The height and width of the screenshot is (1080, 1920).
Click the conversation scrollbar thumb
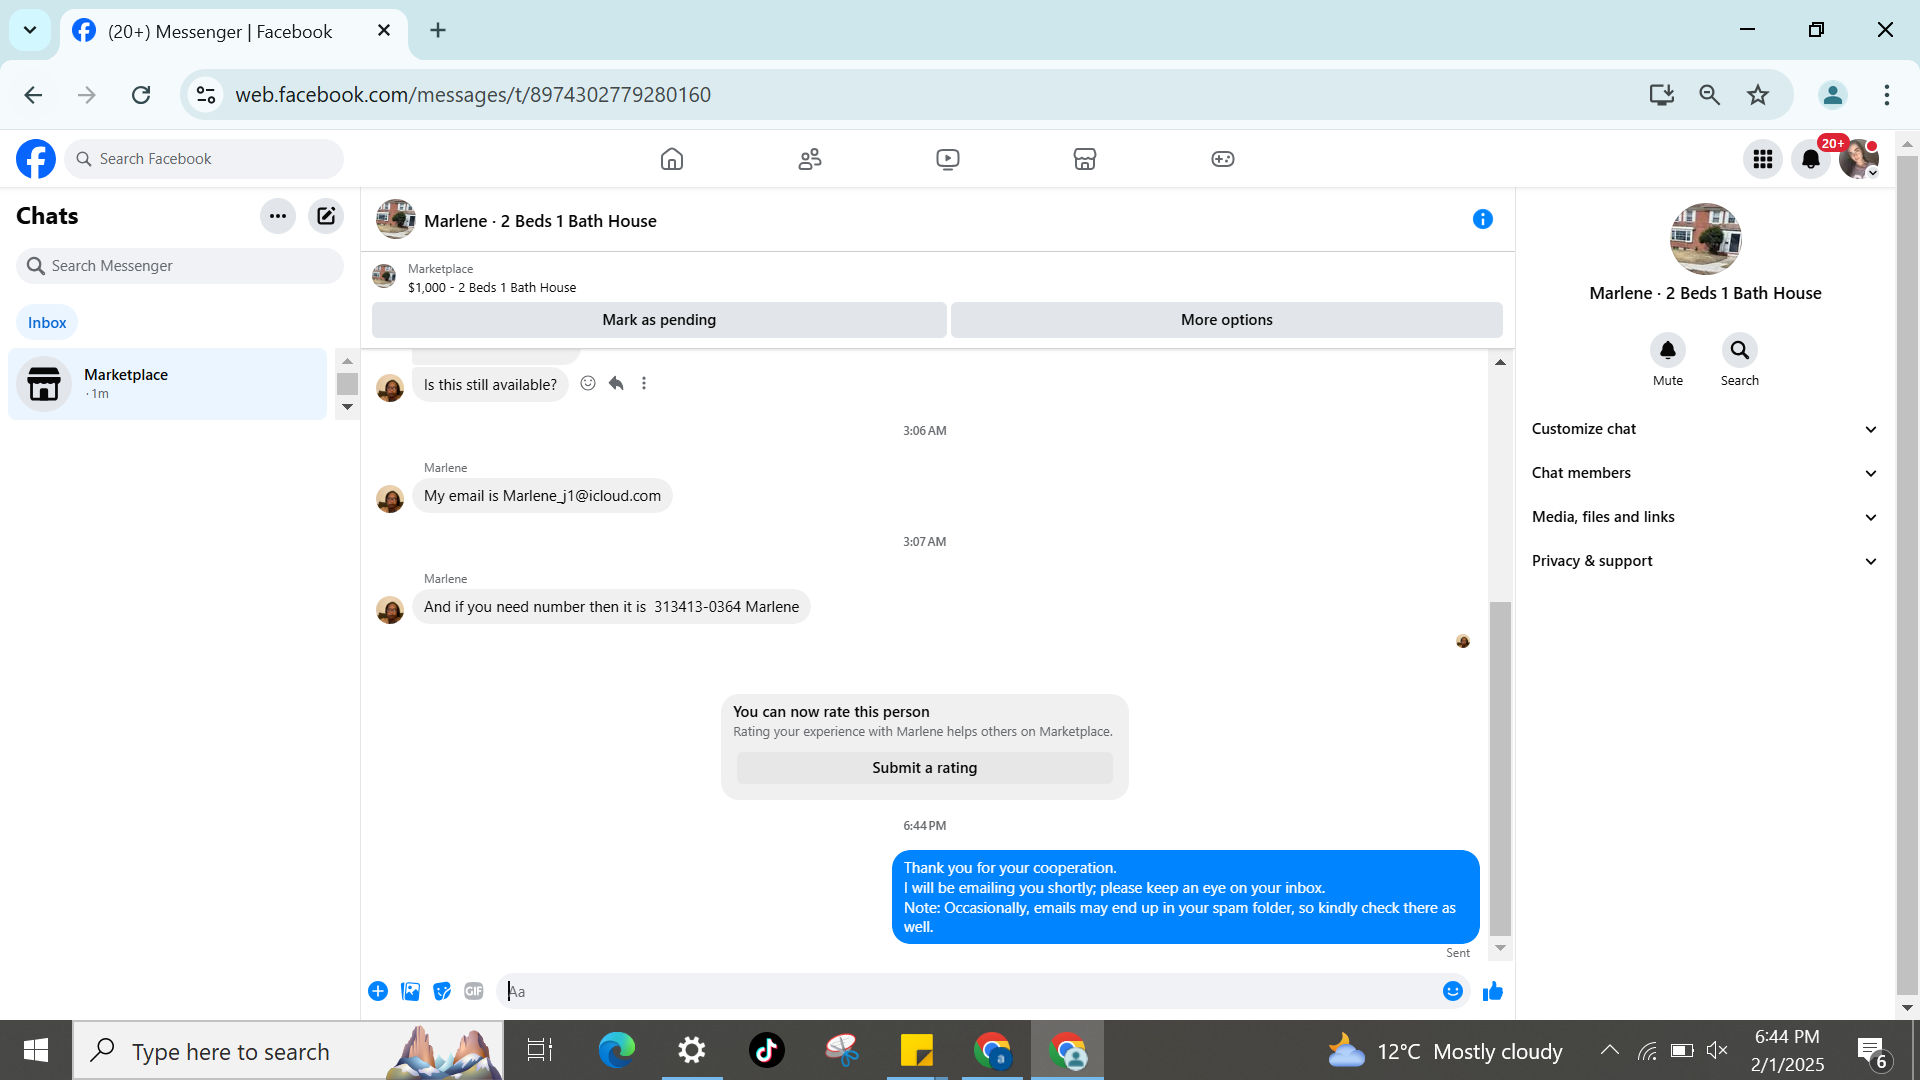click(1500, 768)
